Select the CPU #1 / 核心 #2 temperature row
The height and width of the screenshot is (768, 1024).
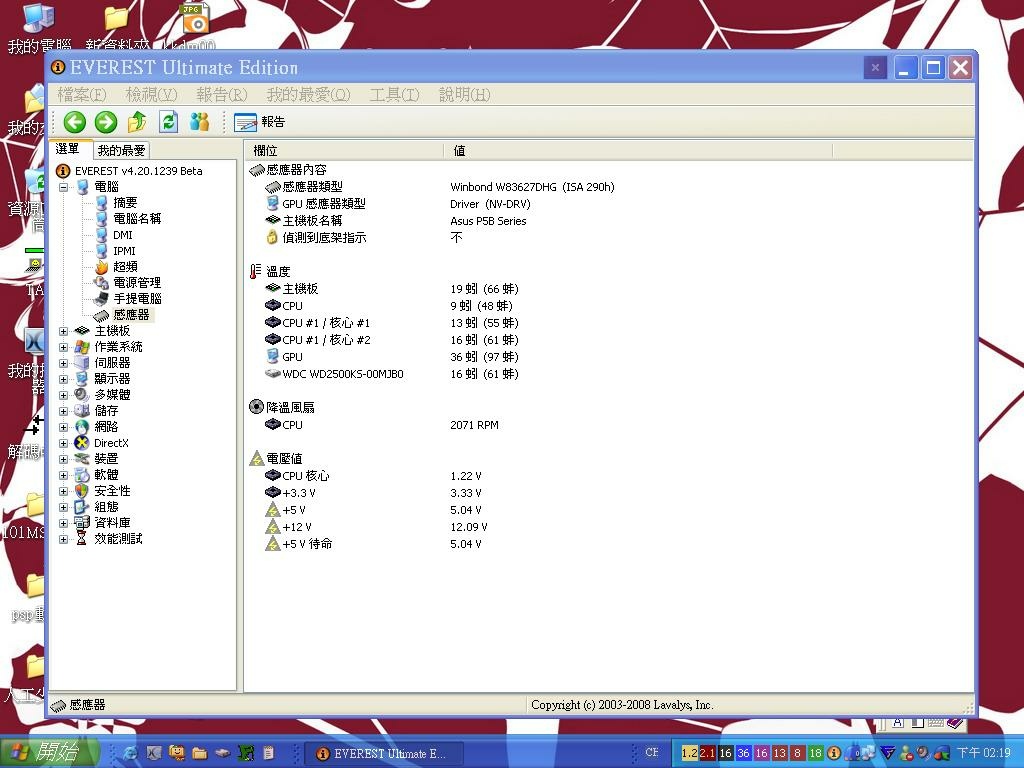pyautogui.click(x=391, y=340)
